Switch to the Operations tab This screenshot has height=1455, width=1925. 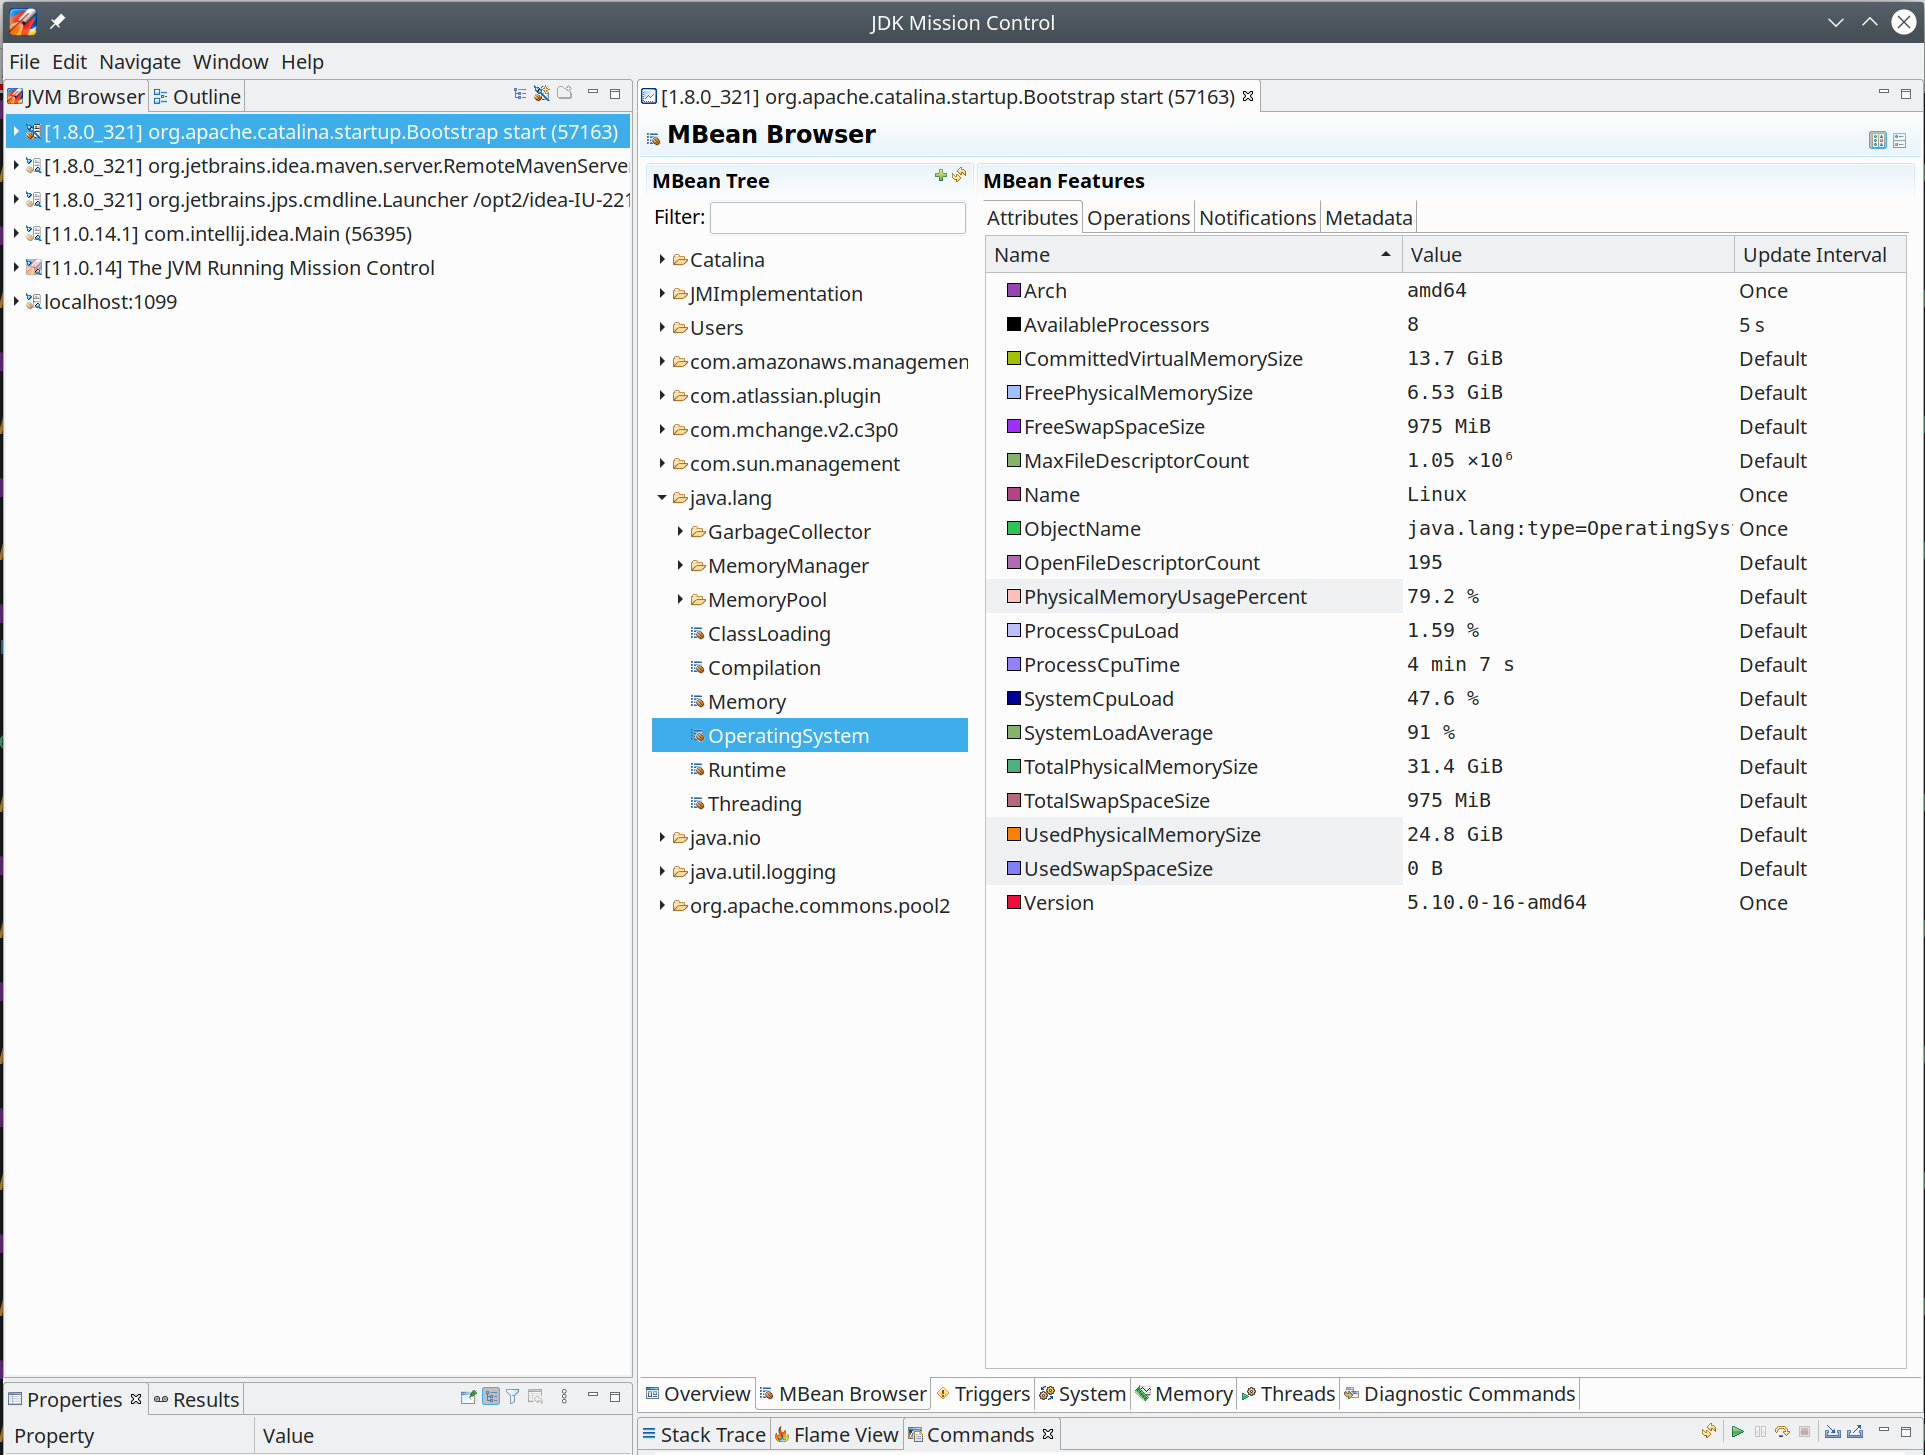[x=1138, y=218]
